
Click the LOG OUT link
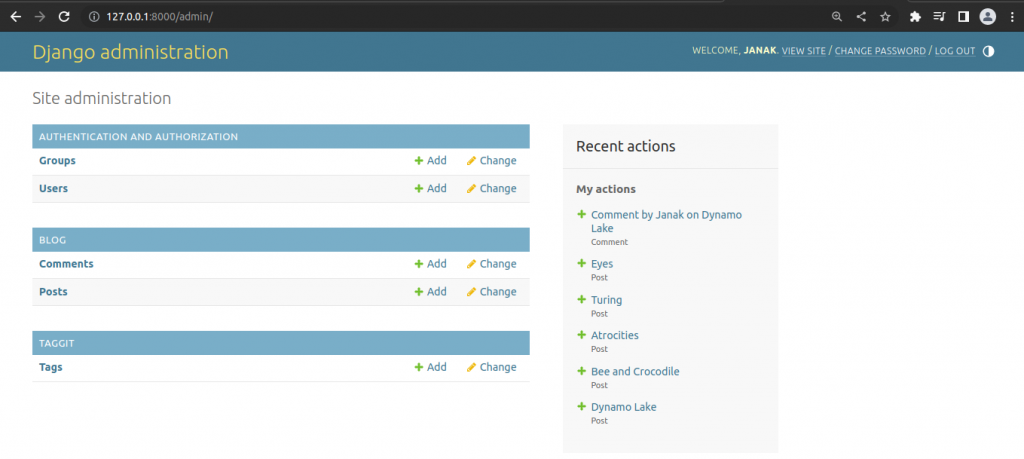click(955, 51)
